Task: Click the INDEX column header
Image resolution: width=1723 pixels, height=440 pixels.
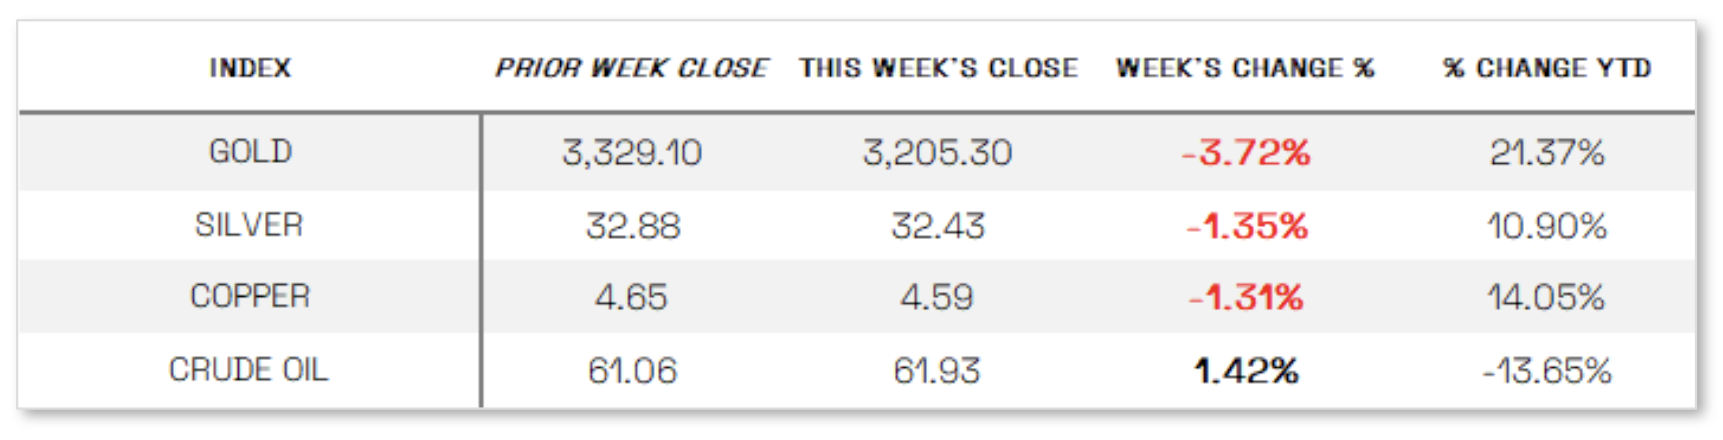Action: 250,68
